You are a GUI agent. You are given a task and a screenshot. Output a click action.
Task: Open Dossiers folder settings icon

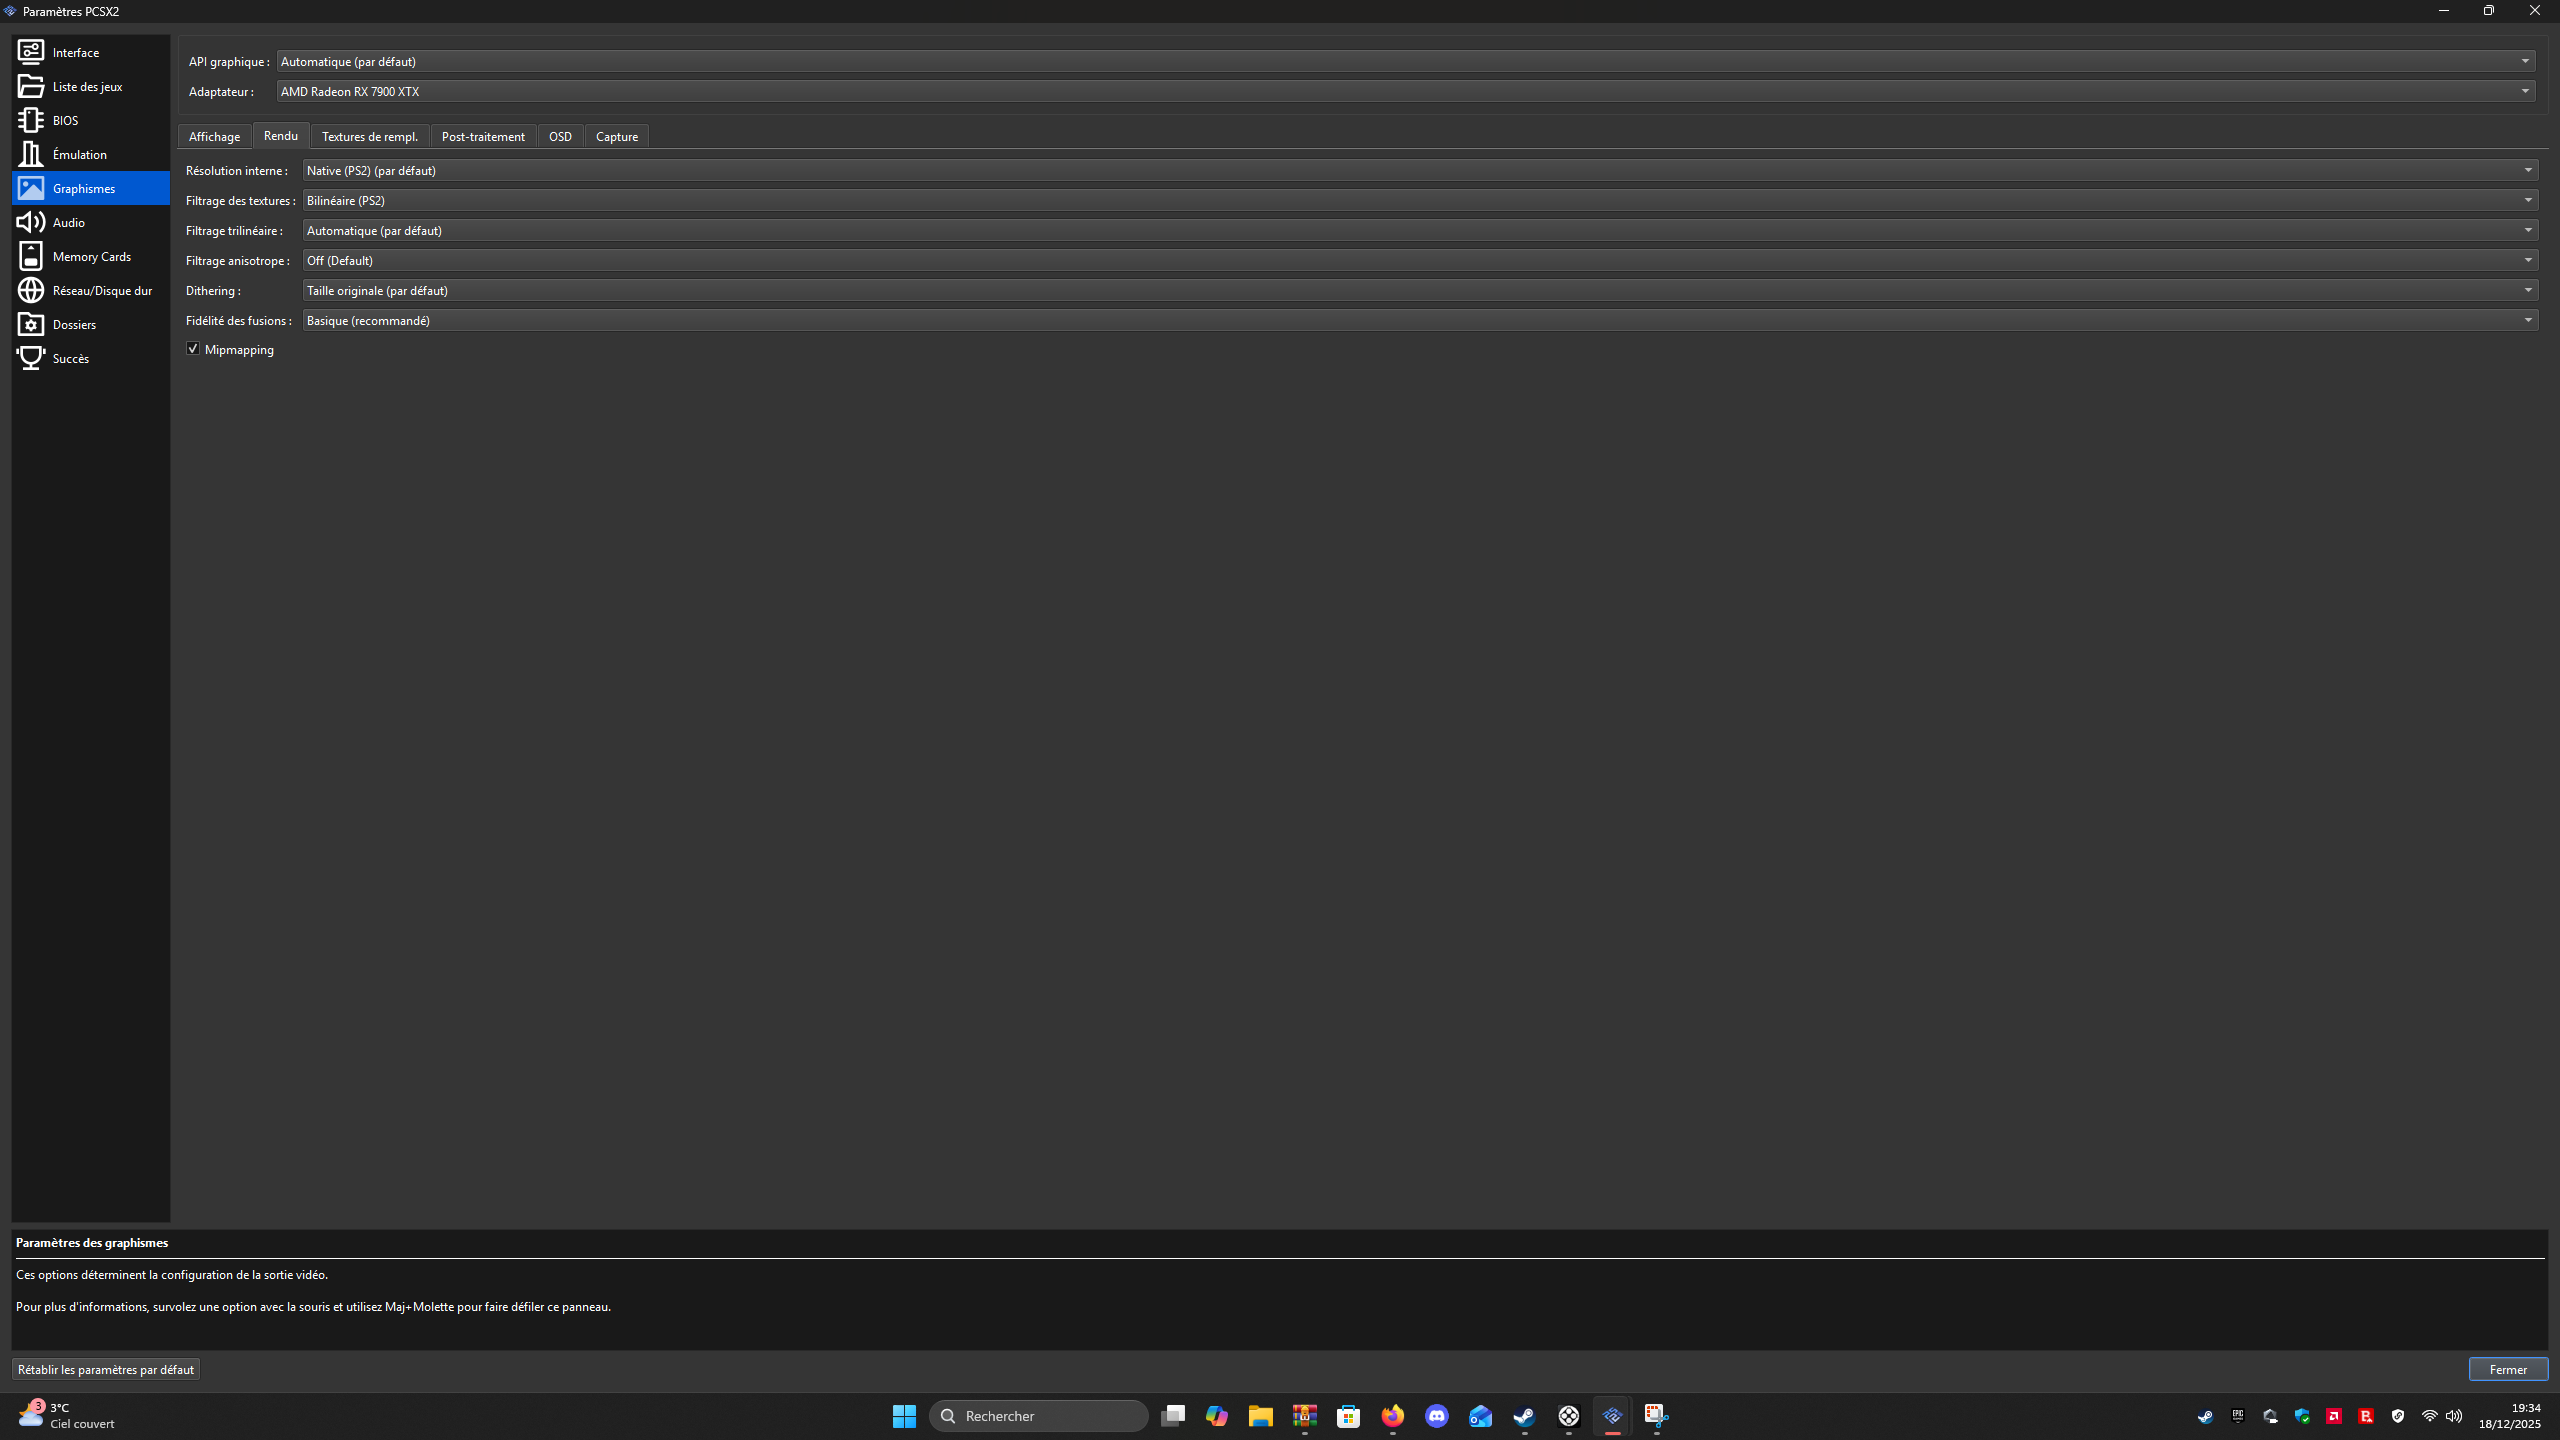pos(31,324)
